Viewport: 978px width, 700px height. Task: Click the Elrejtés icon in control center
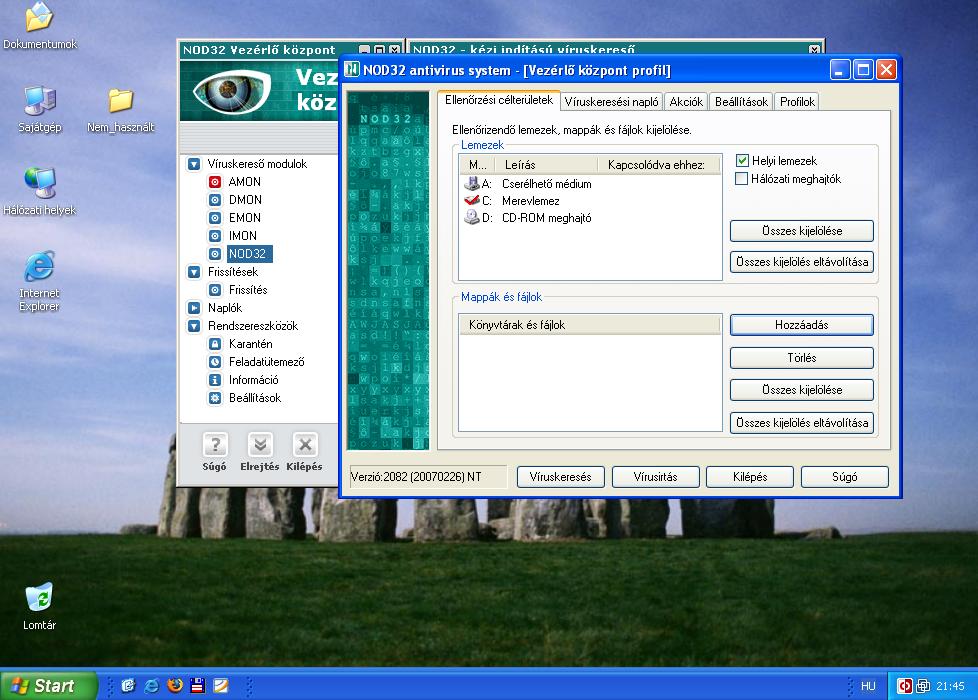[x=260, y=445]
